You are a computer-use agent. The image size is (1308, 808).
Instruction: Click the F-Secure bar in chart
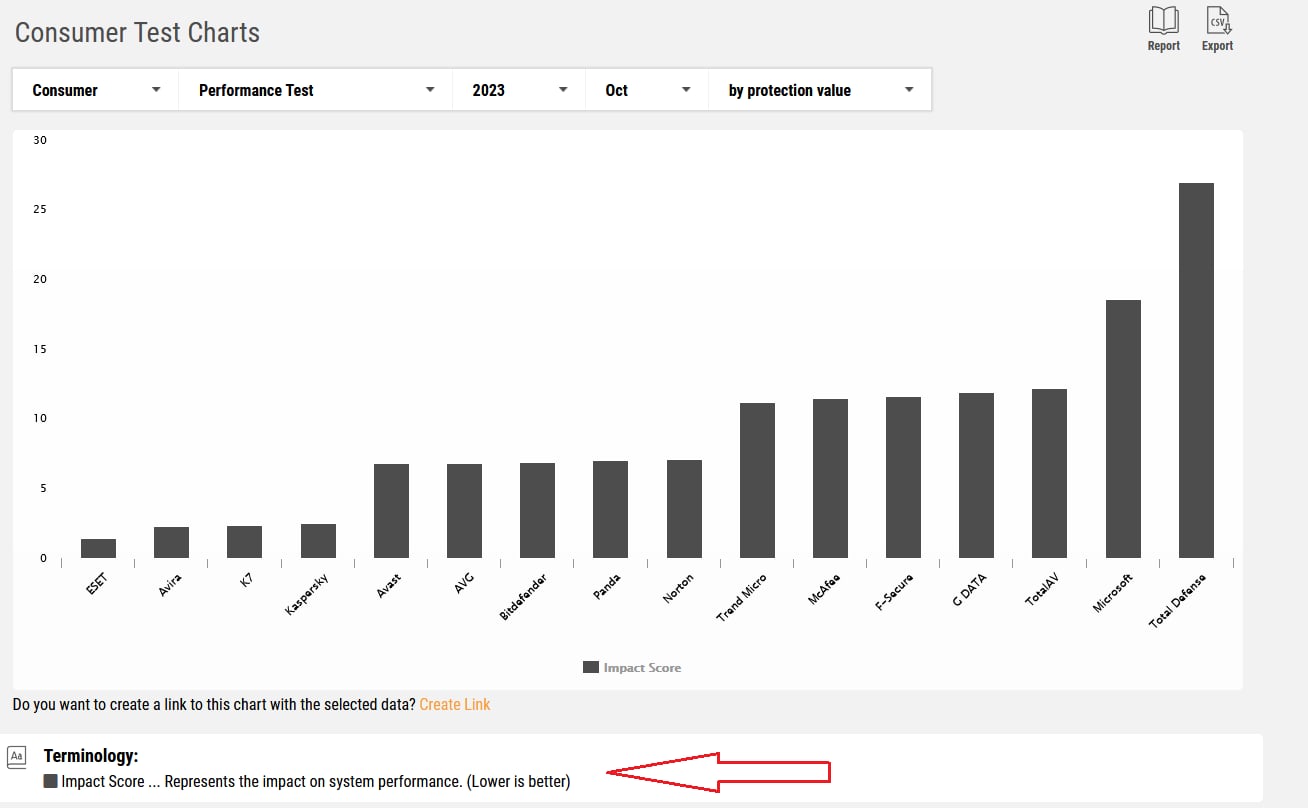click(903, 477)
